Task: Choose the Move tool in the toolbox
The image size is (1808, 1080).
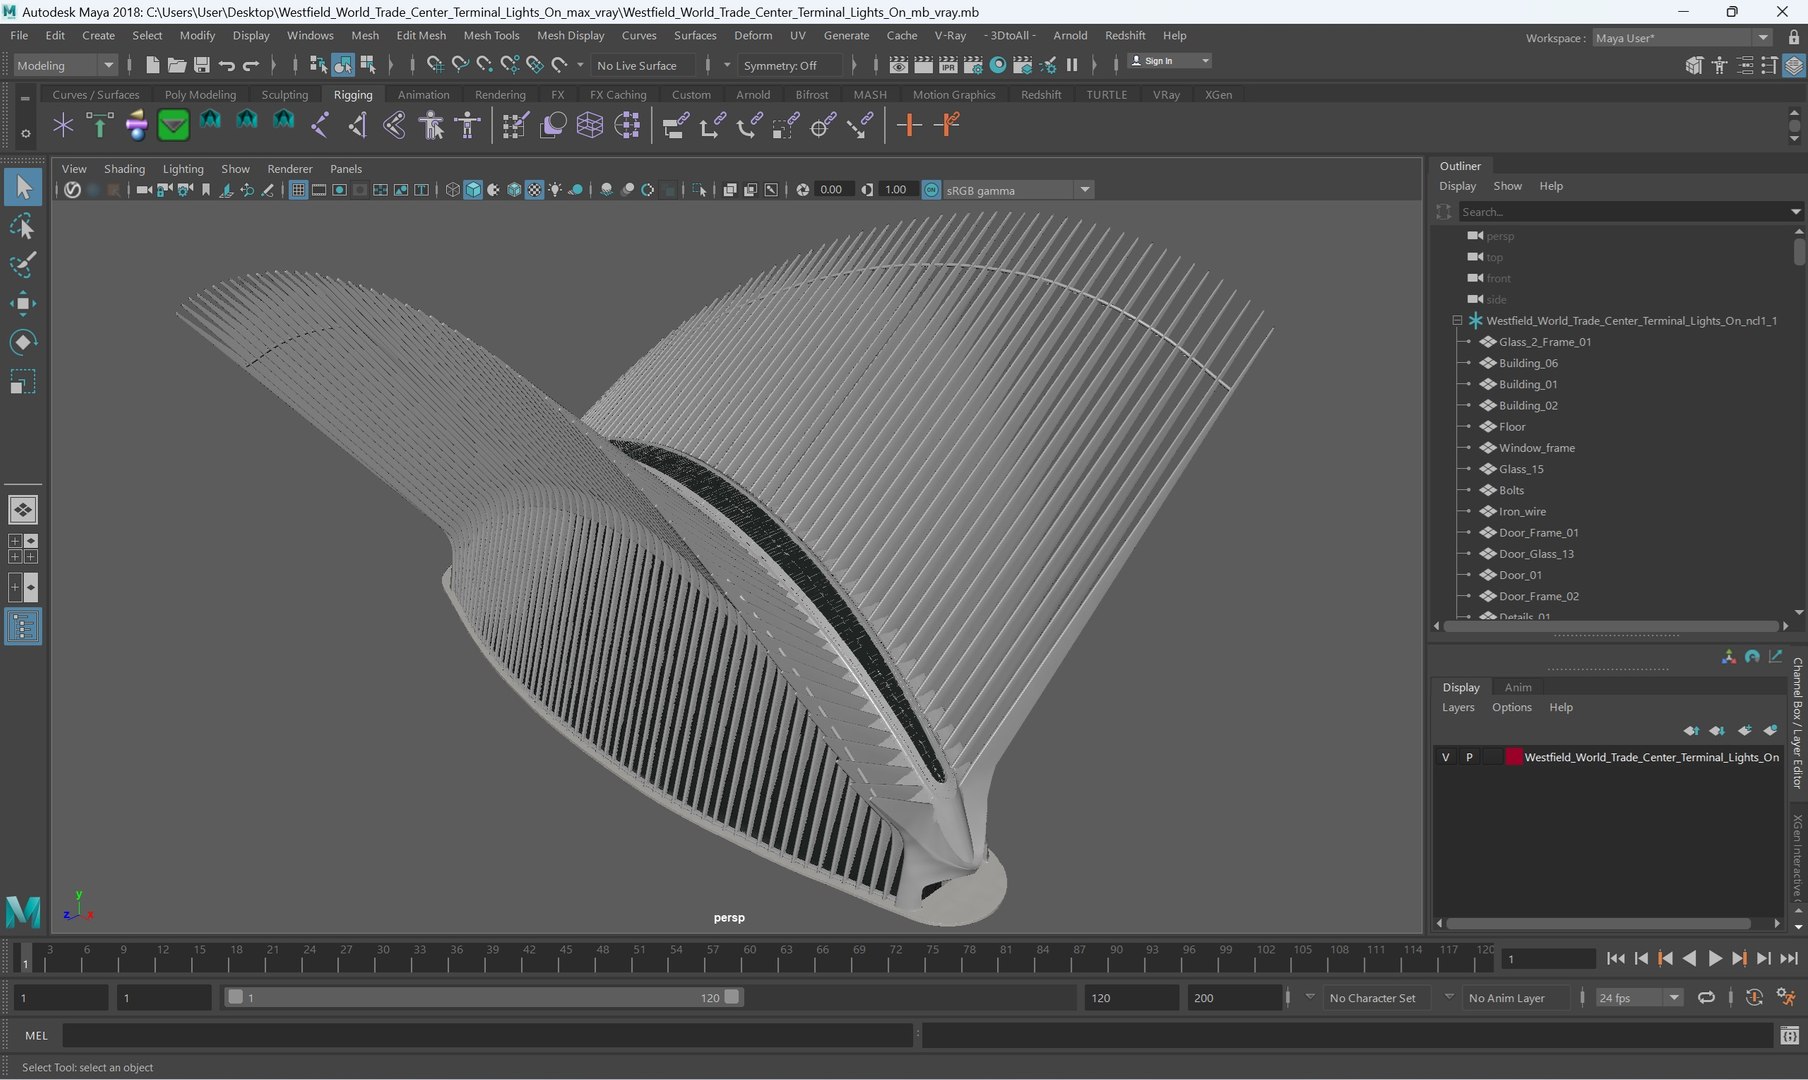Action: [x=23, y=304]
